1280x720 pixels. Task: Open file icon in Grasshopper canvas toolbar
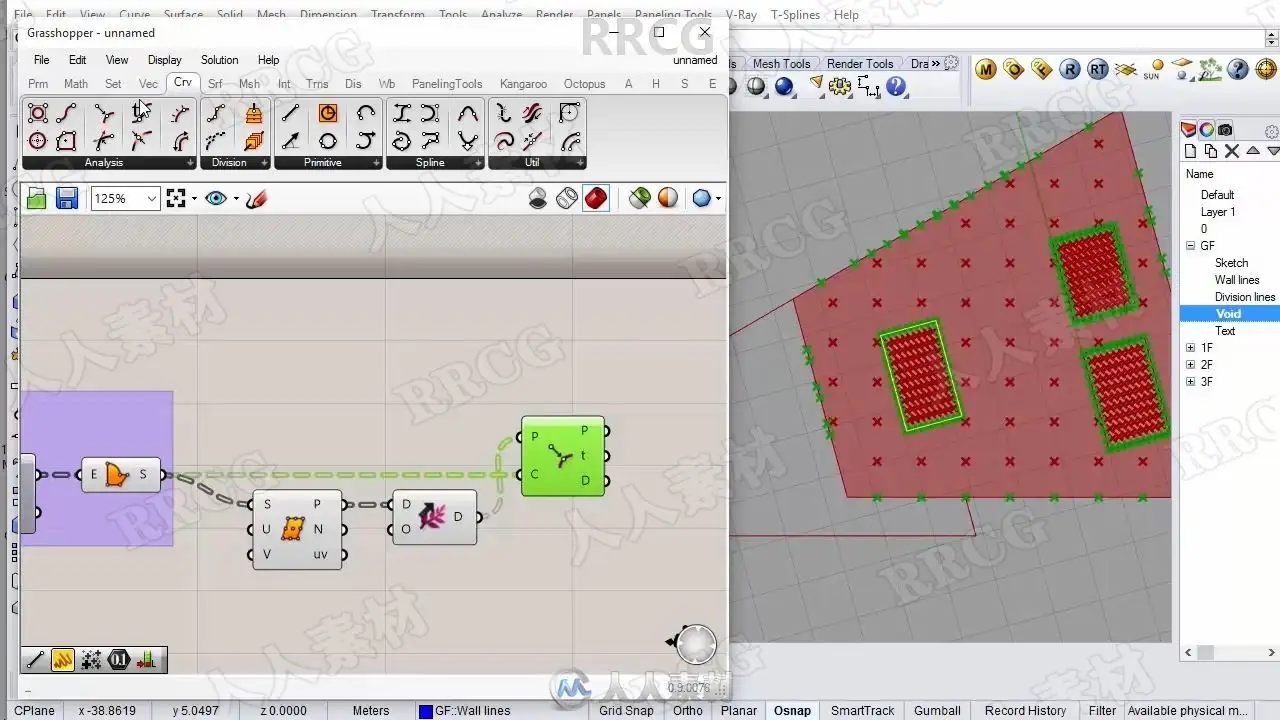pos(37,198)
